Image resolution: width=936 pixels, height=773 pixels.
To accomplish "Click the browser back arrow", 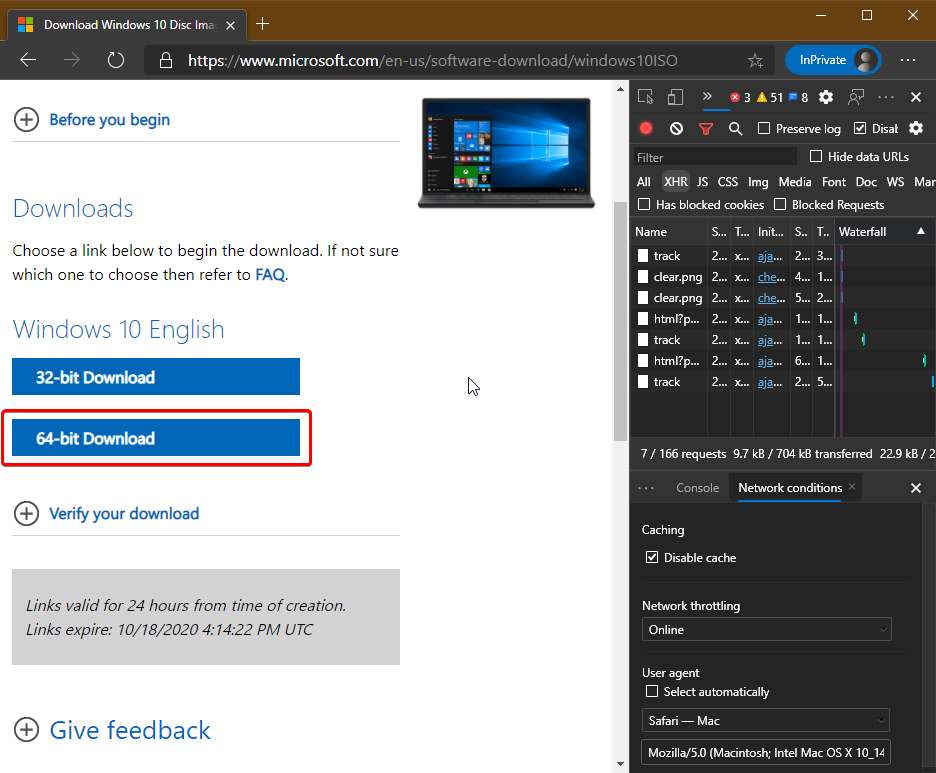I will (x=28, y=60).
